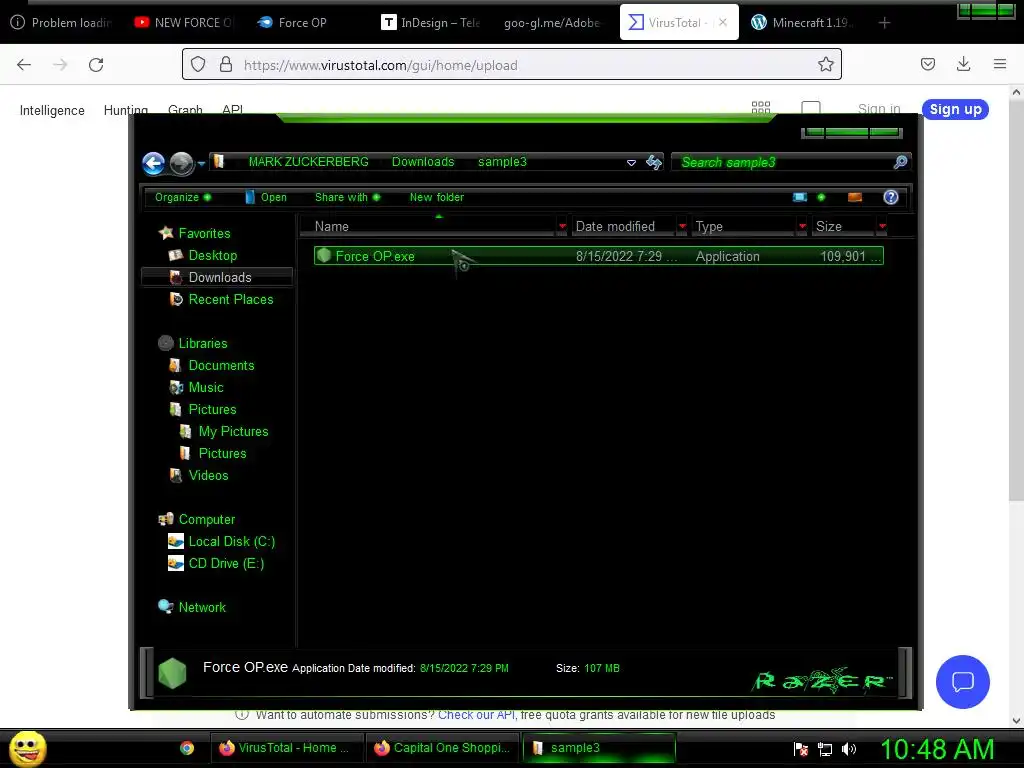Select the Force OP.exe file
1024x768 pixels.
click(x=598, y=256)
